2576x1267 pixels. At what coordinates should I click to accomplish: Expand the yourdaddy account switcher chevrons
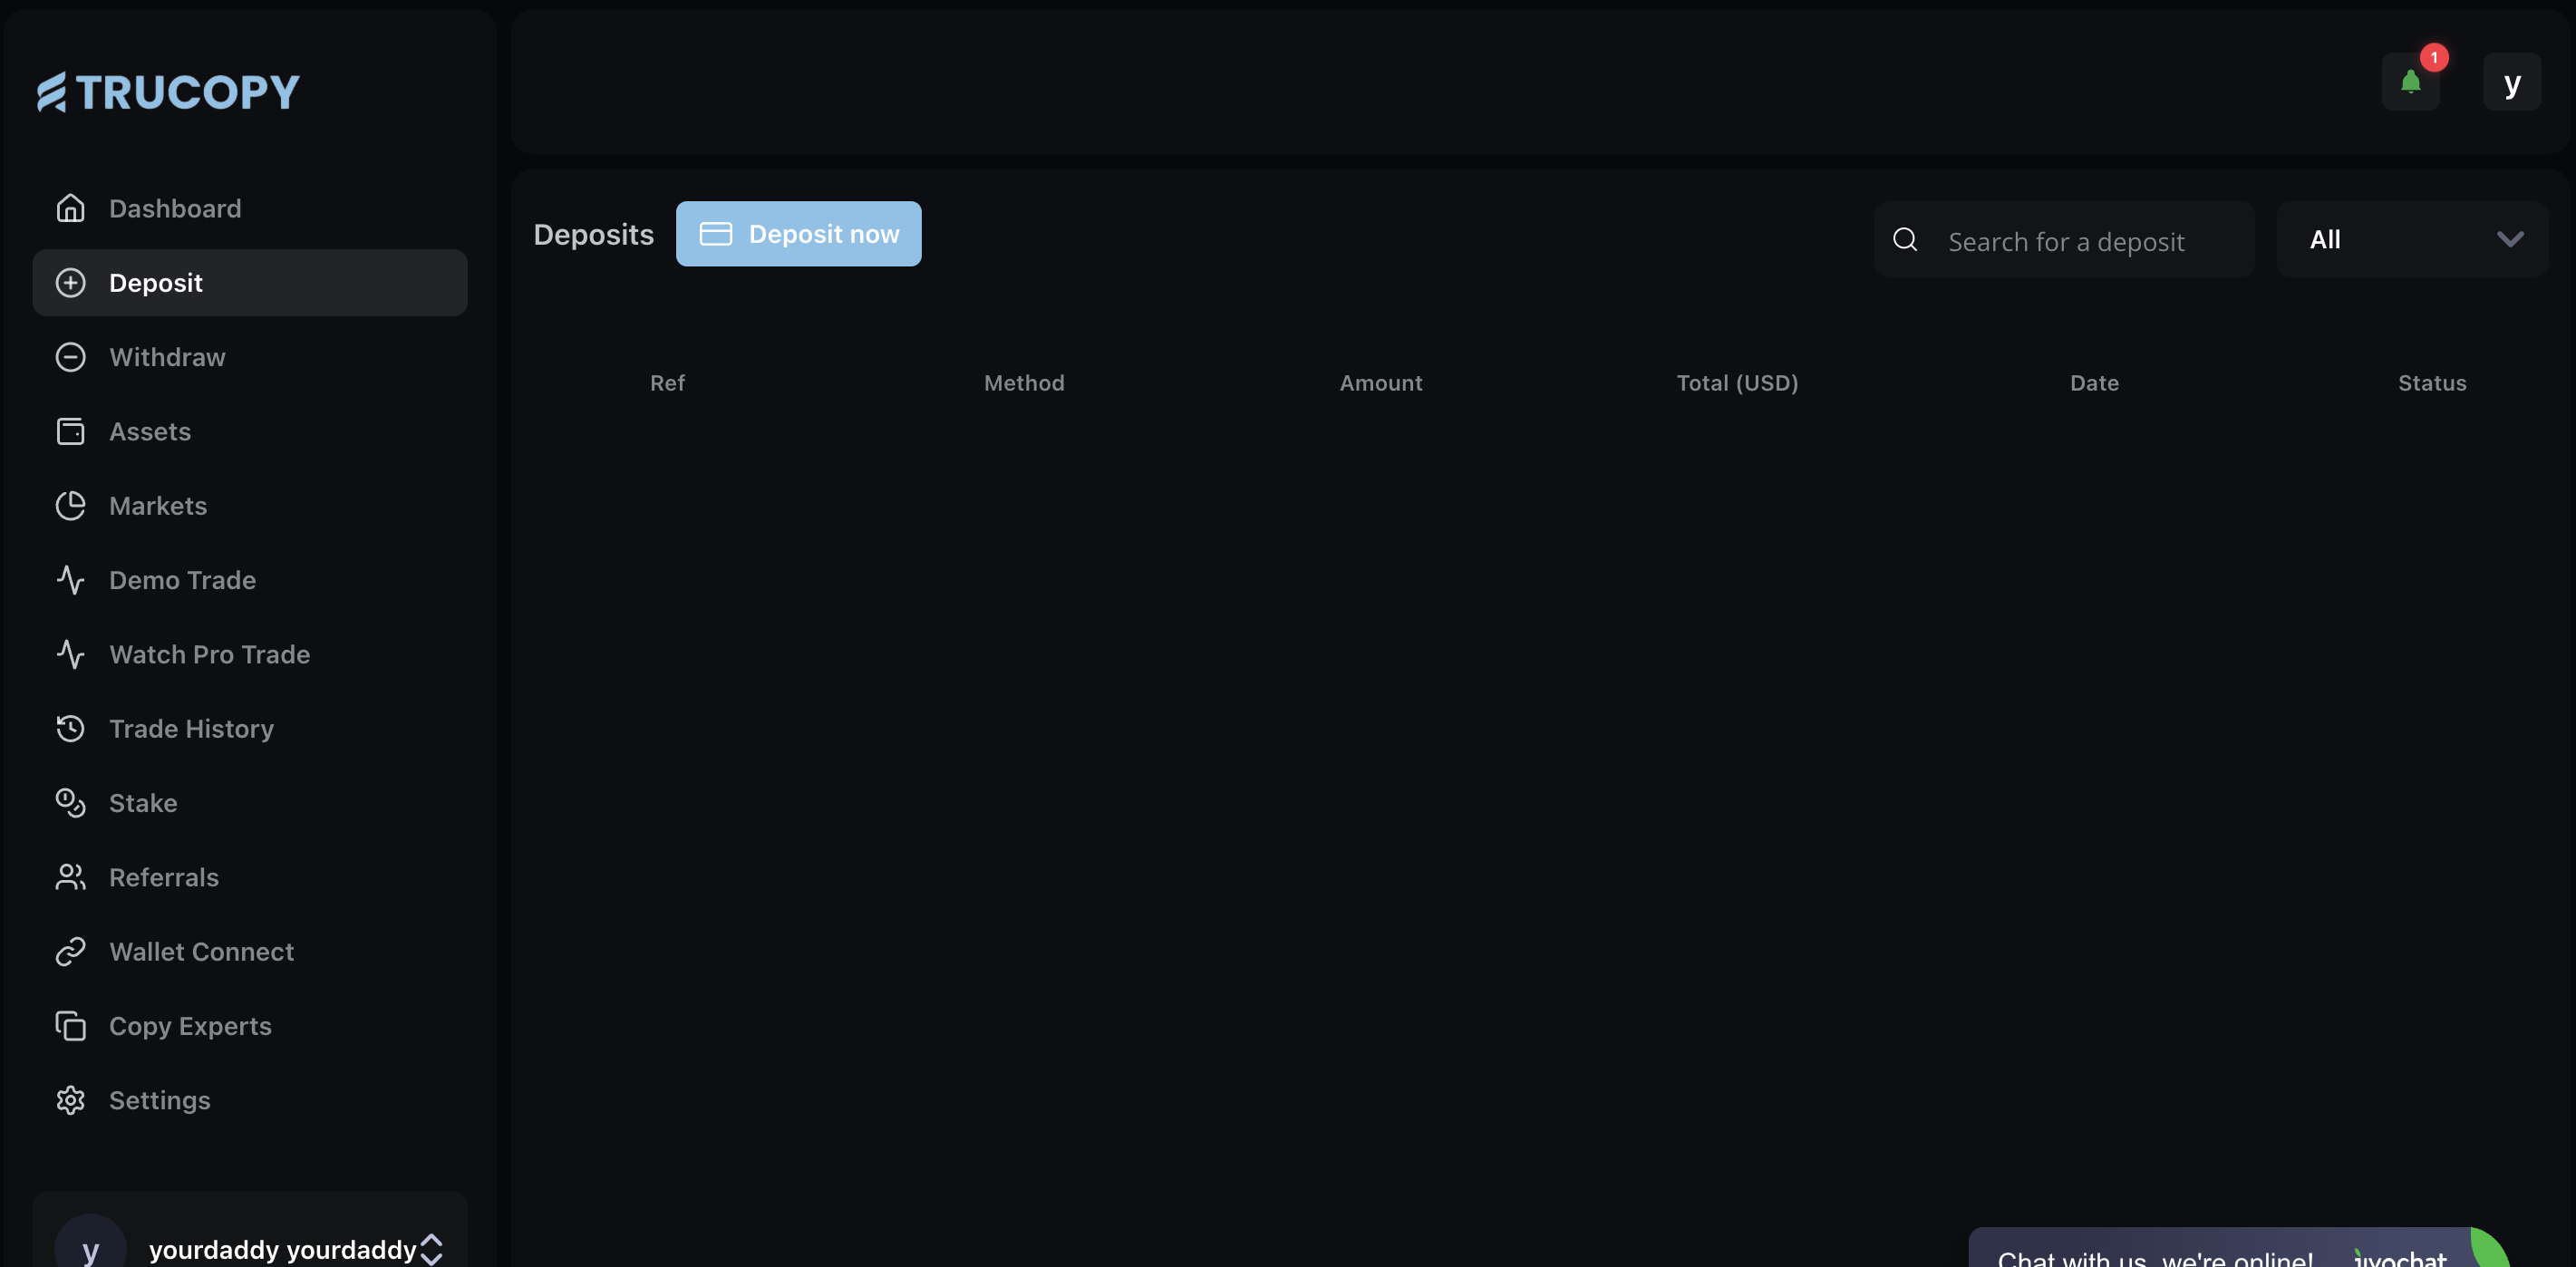tap(432, 1247)
